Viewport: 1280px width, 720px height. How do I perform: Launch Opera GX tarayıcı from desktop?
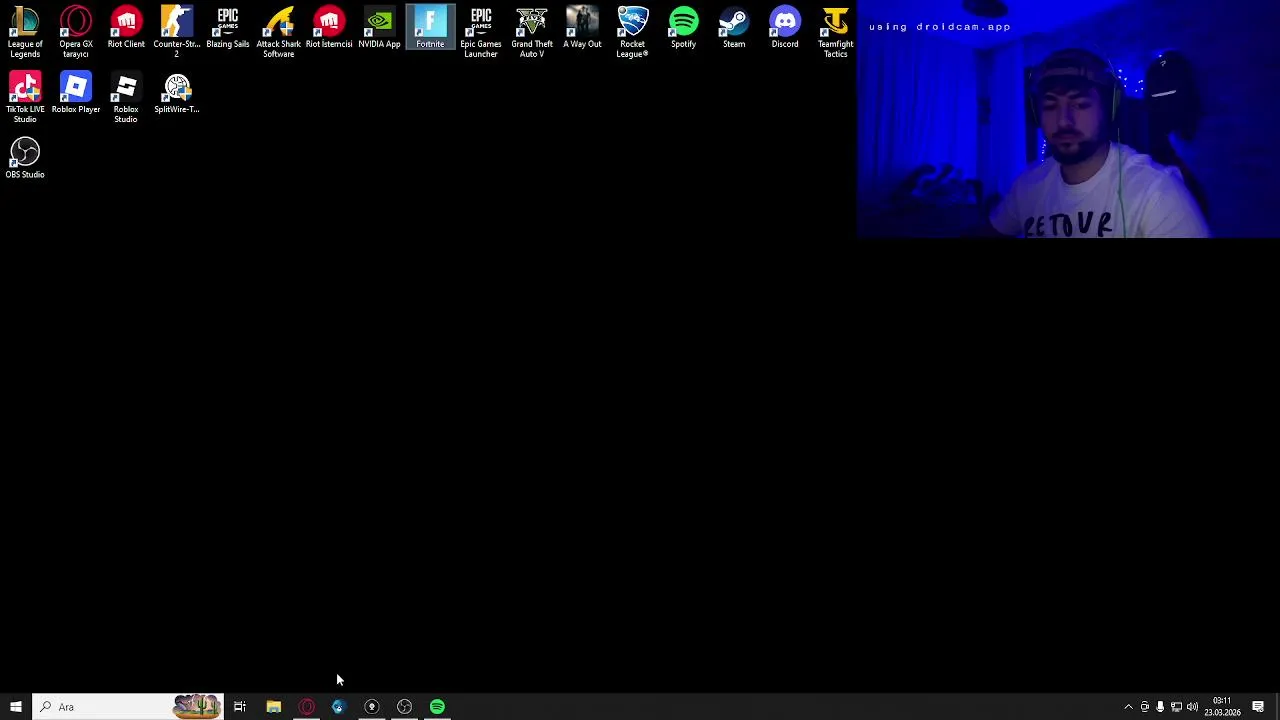pyautogui.click(x=76, y=32)
